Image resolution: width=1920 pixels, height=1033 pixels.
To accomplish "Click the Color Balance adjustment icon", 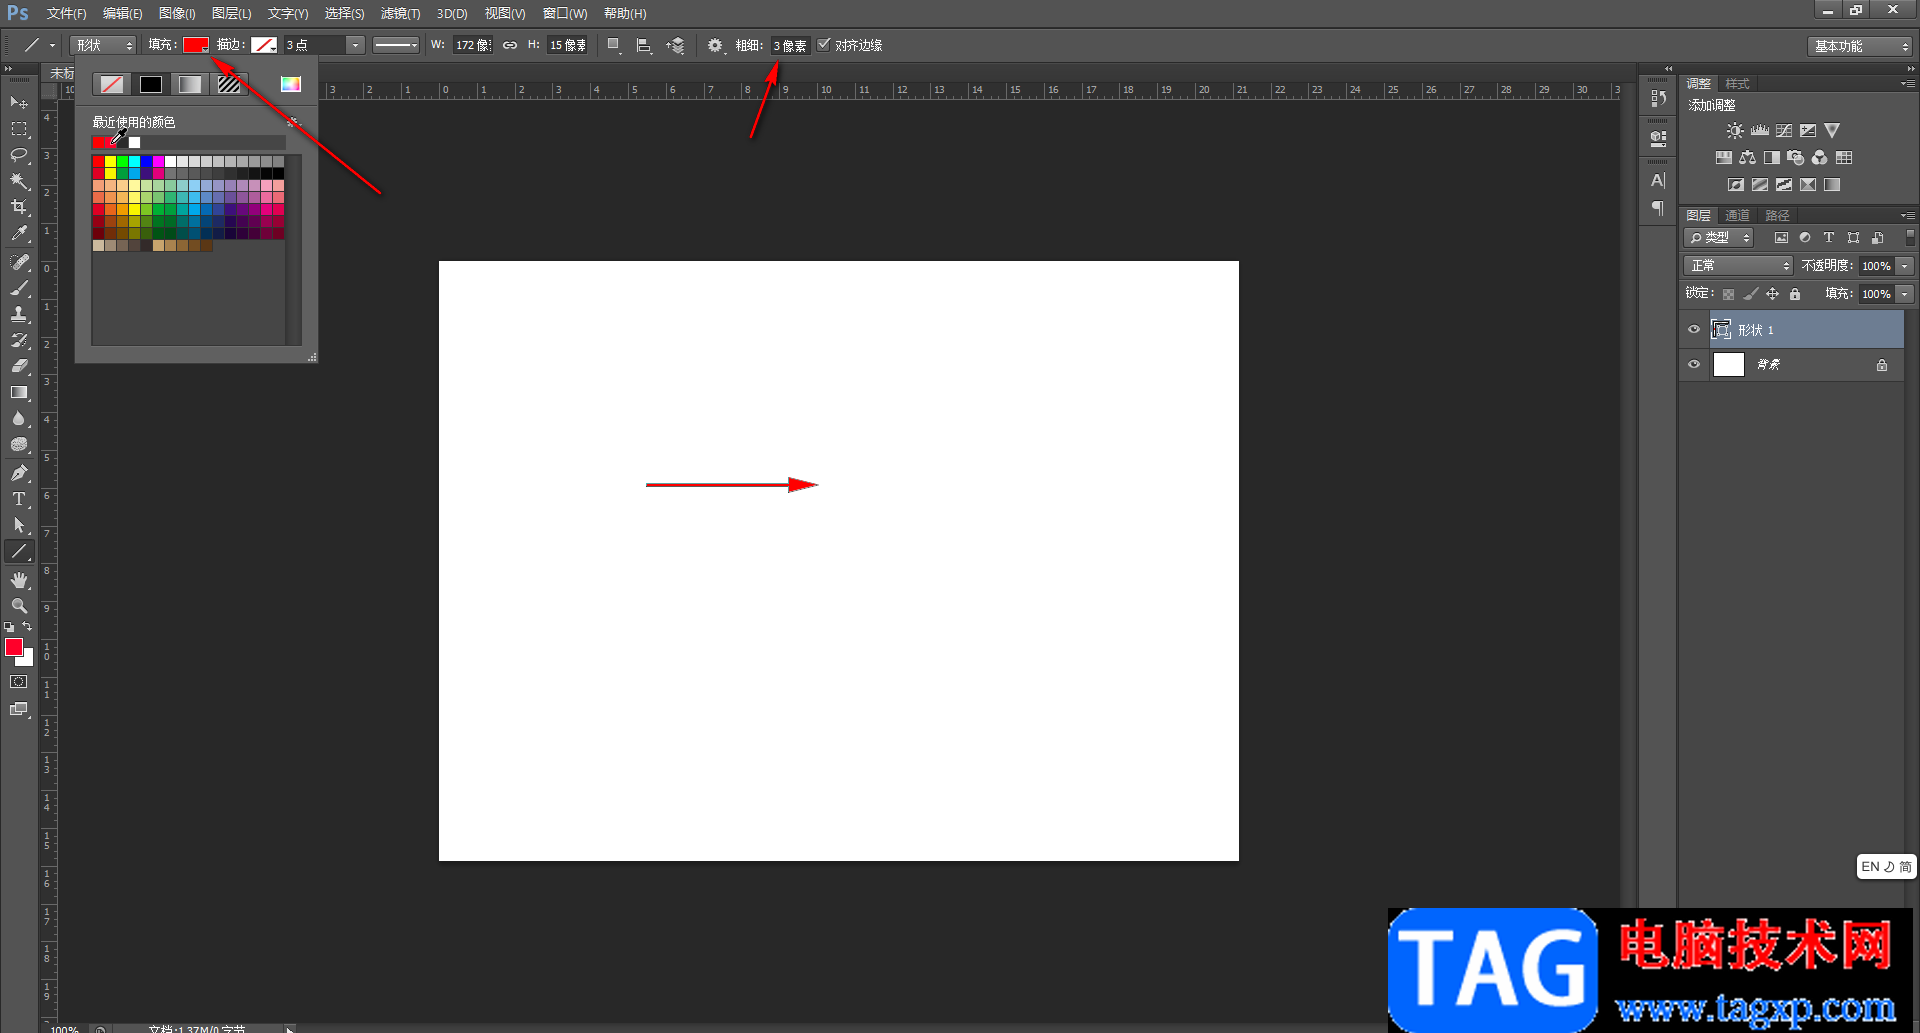I will coord(1747,158).
